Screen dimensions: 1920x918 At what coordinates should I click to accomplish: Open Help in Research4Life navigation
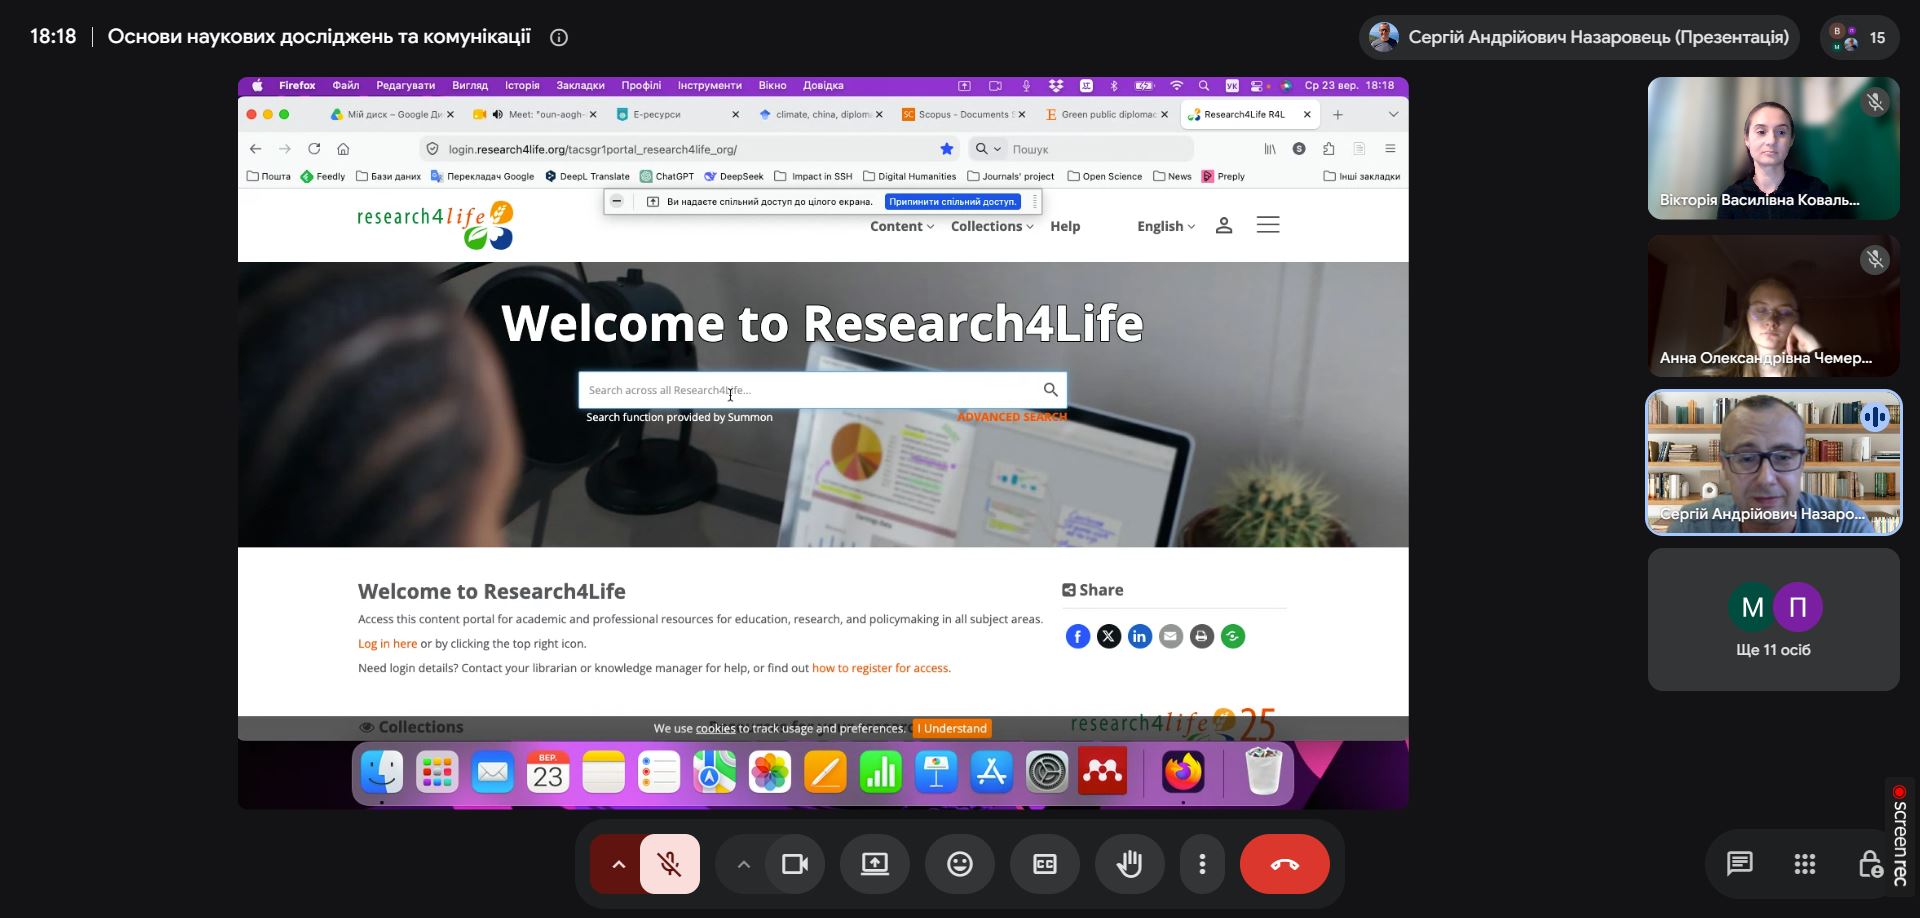tap(1065, 226)
